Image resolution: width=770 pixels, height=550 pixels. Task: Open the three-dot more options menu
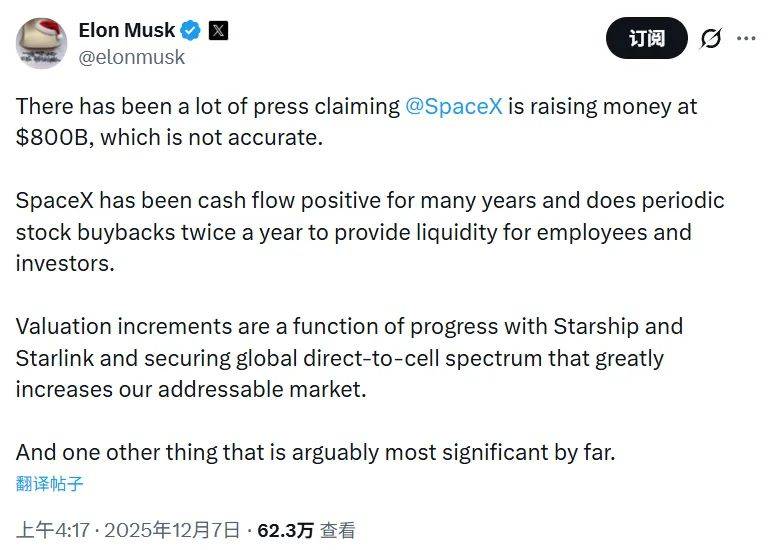click(x=746, y=39)
